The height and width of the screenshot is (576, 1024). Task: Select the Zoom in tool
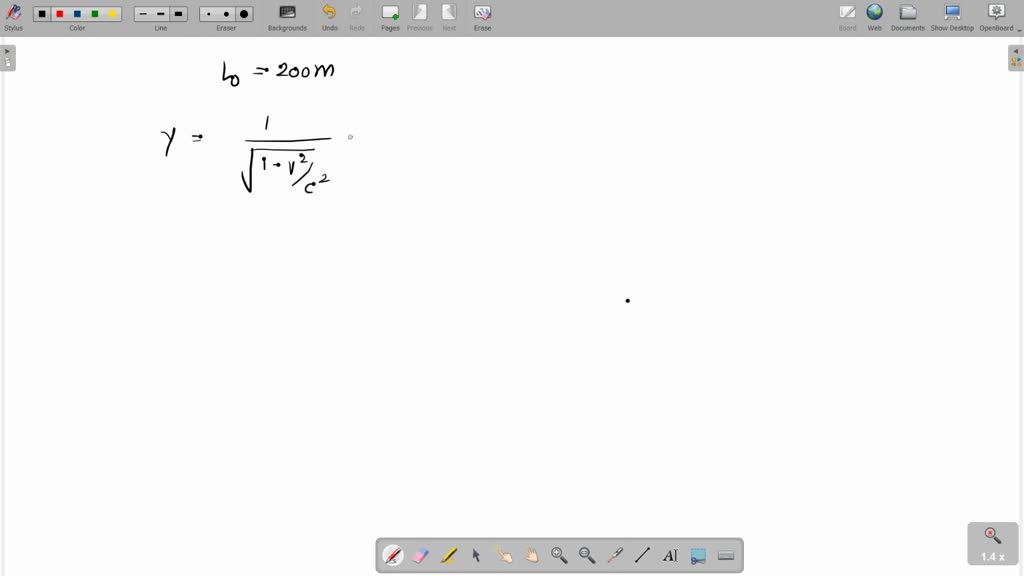[559, 555]
